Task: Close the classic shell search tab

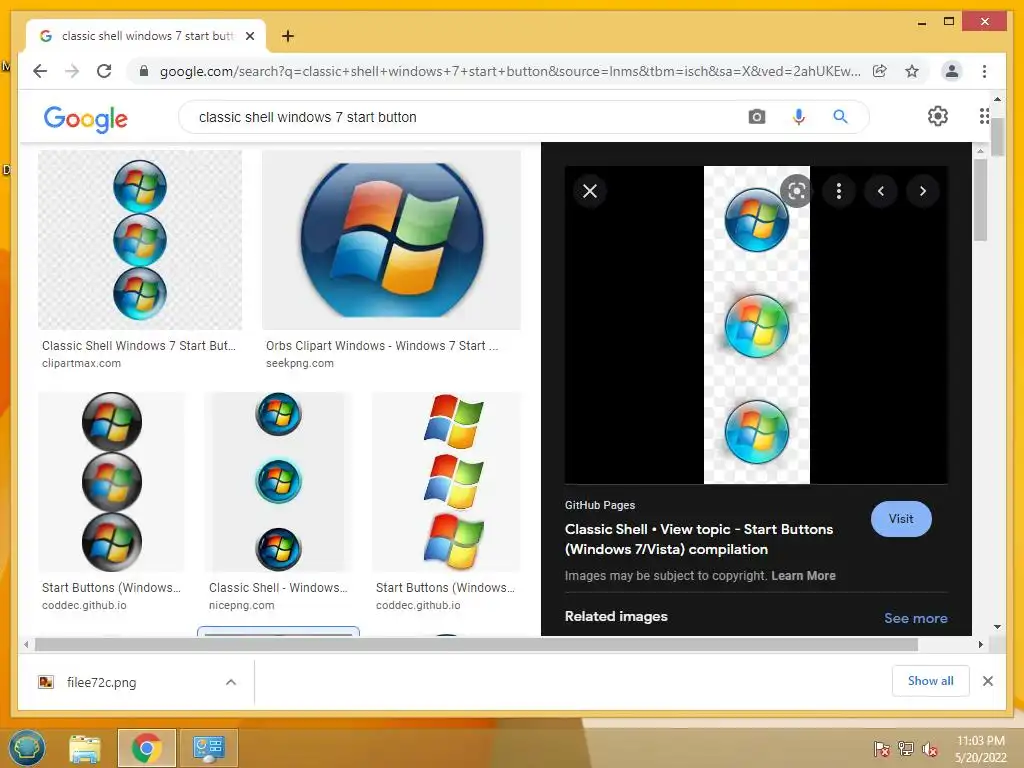Action: pos(249,36)
